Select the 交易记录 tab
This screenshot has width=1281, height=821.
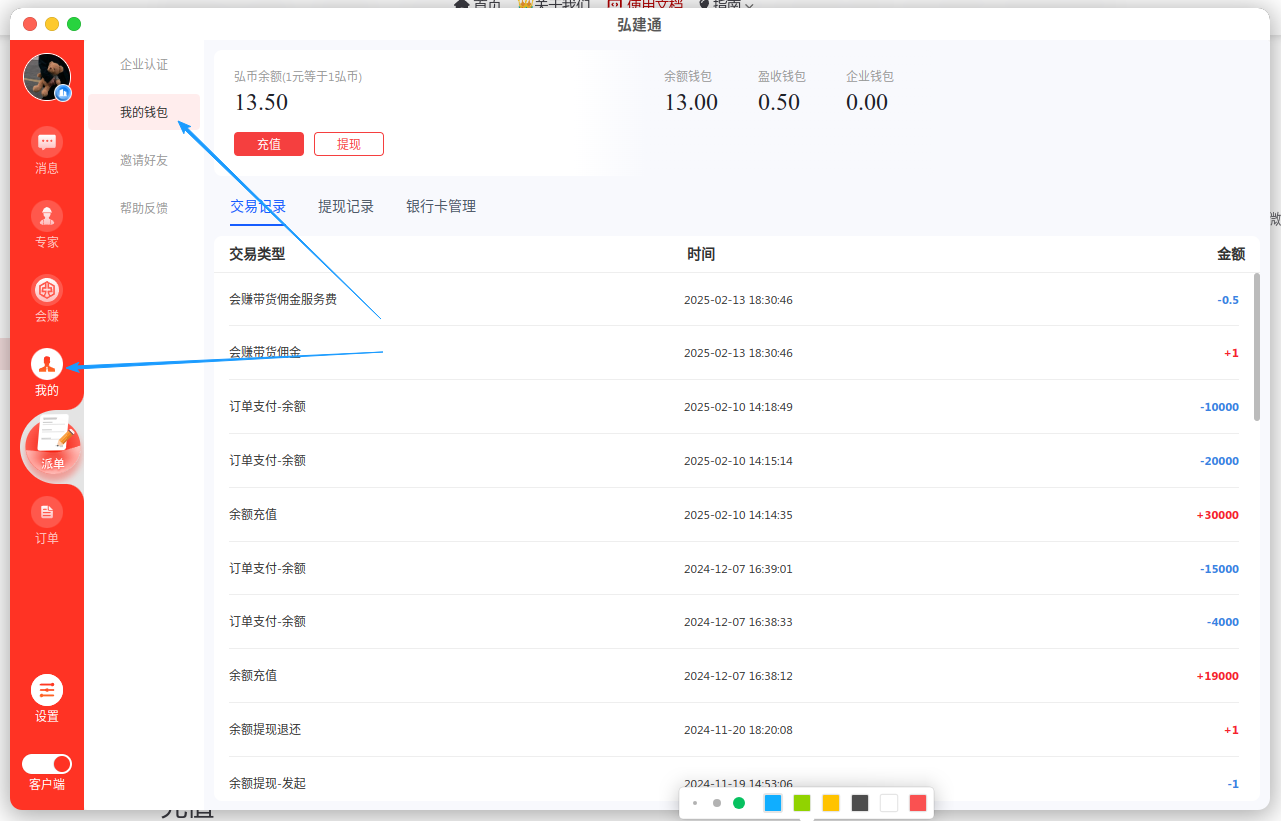click(x=258, y=207)
